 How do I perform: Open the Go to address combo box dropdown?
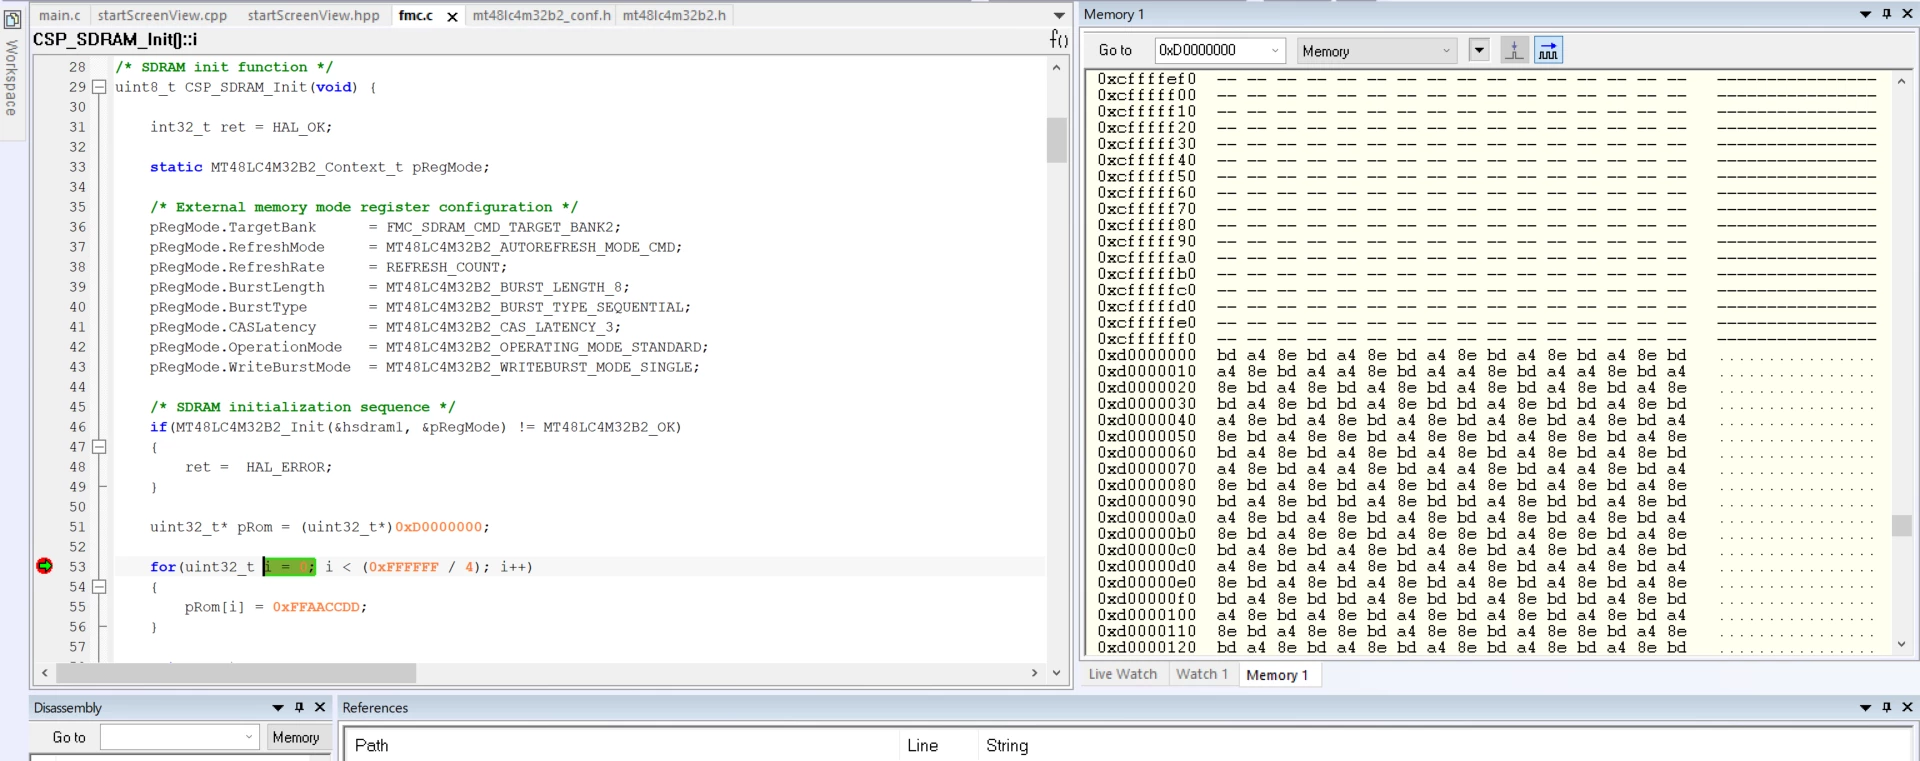tap(1275, 50)
